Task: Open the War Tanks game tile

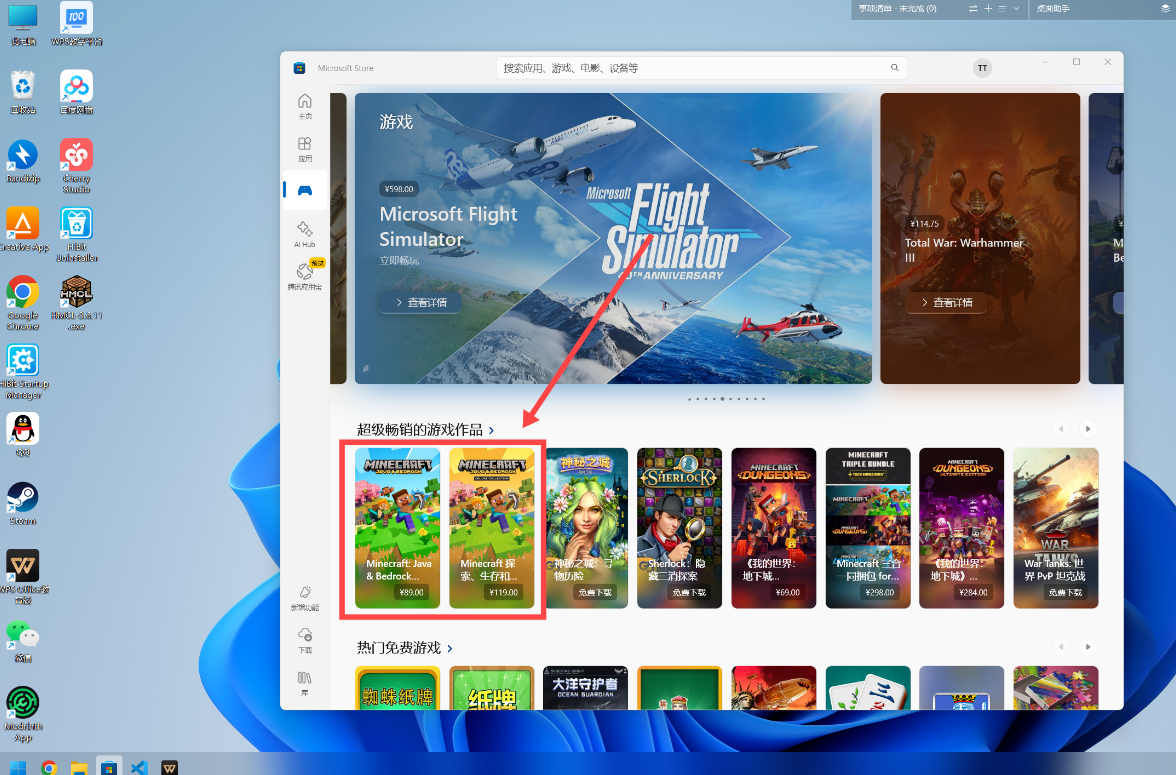Action: [x=1055, y=528]
